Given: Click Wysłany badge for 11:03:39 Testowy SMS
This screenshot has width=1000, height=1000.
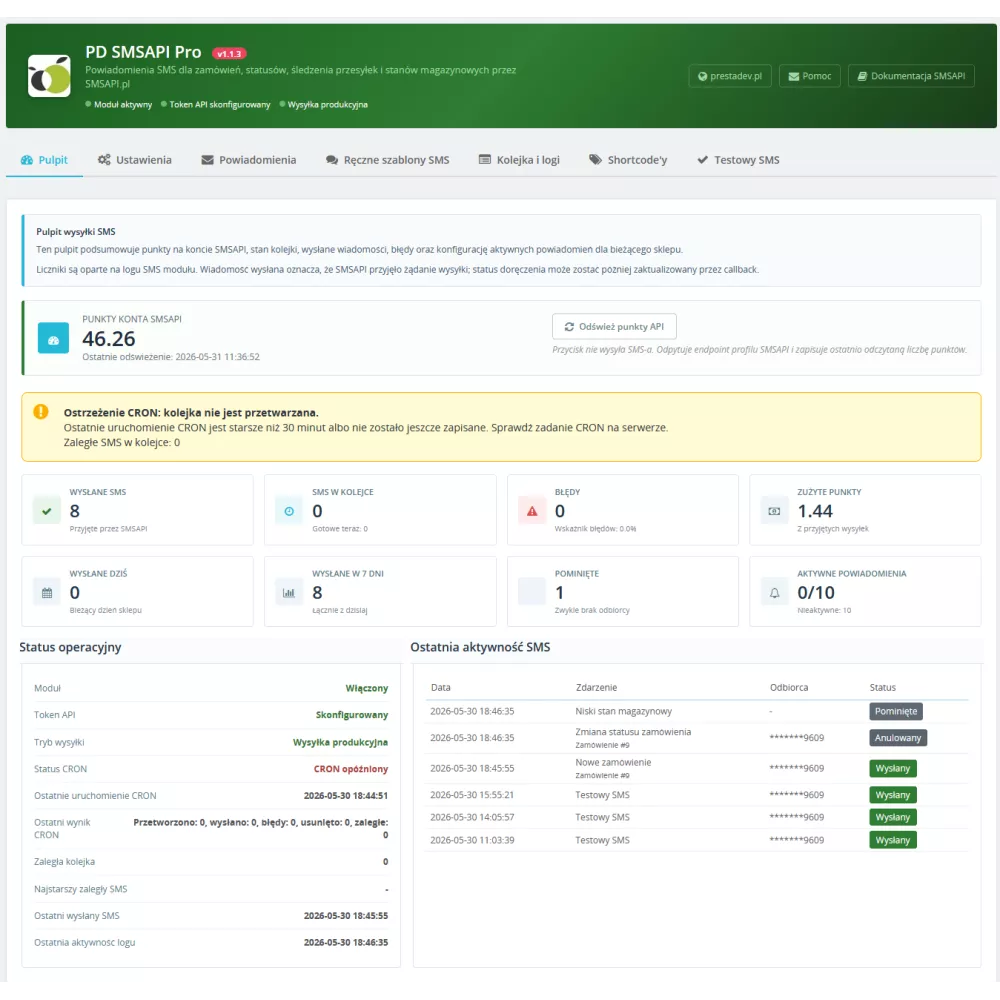Looking at the screenshot, I should pyautogui.click(x=893, y=841).
